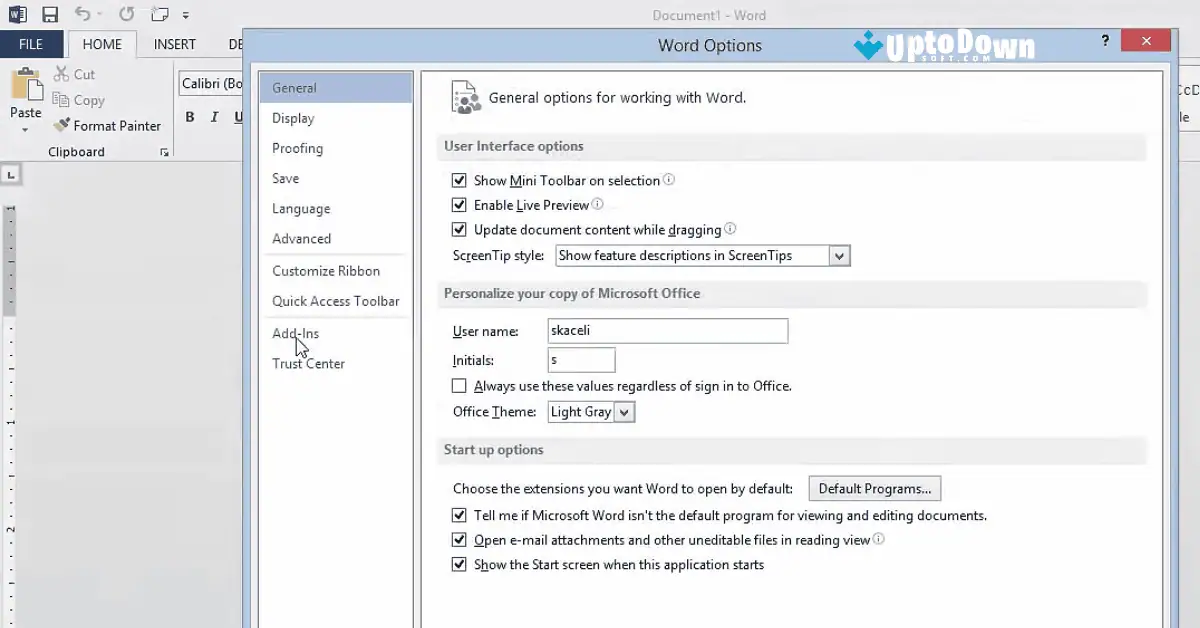Open the Clipboard dialog launcher icon
Screen dimensions: 1200x628
pos(164,151)
